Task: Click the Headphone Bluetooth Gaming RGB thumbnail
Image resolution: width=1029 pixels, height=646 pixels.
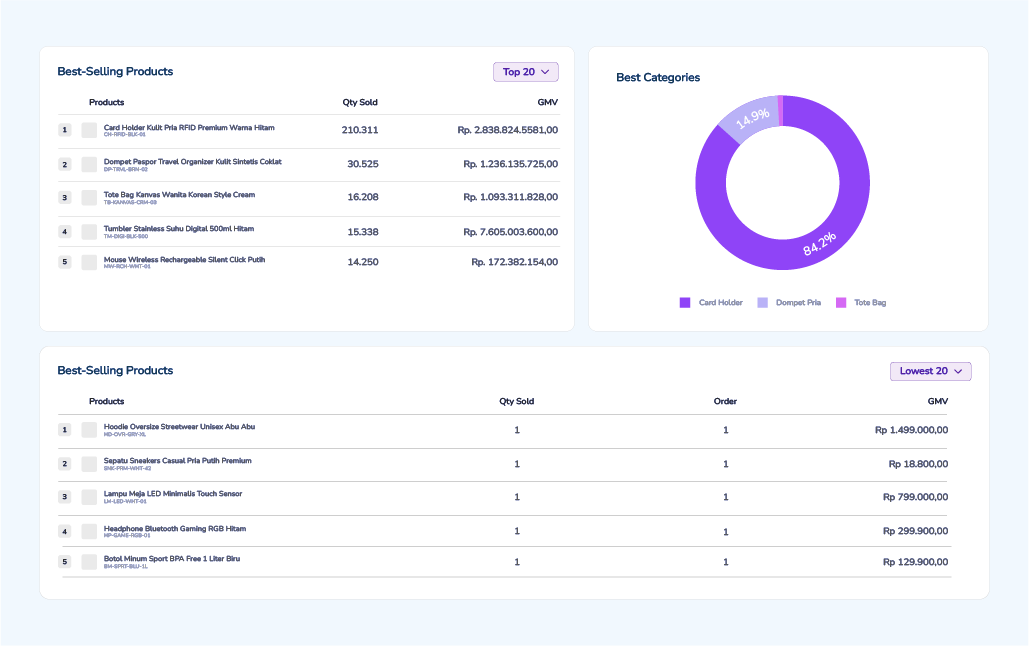Action: point(89,531)
